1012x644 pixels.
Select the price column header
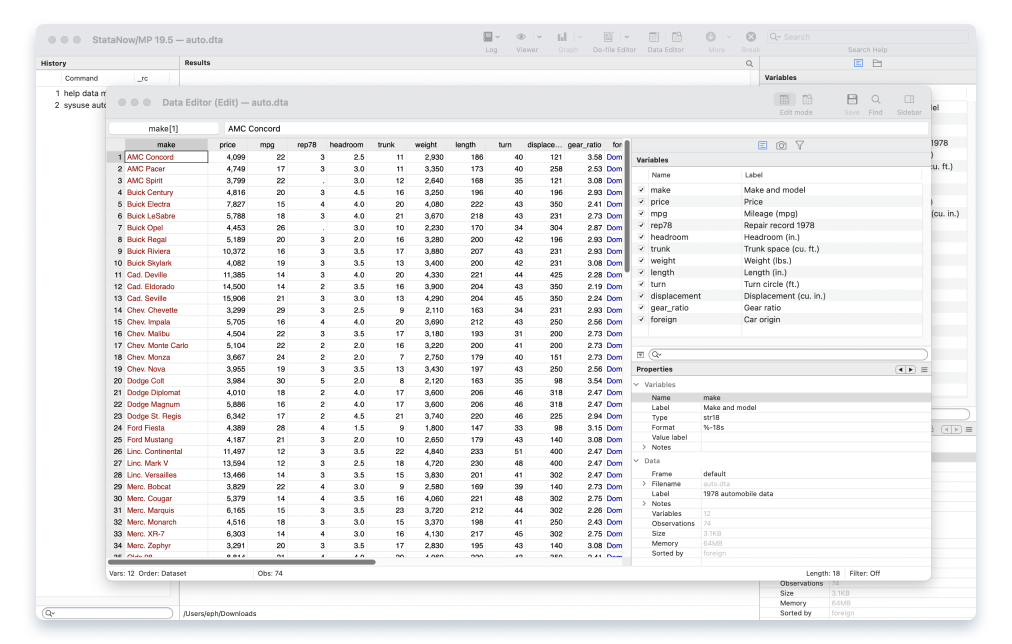[227, 145]
